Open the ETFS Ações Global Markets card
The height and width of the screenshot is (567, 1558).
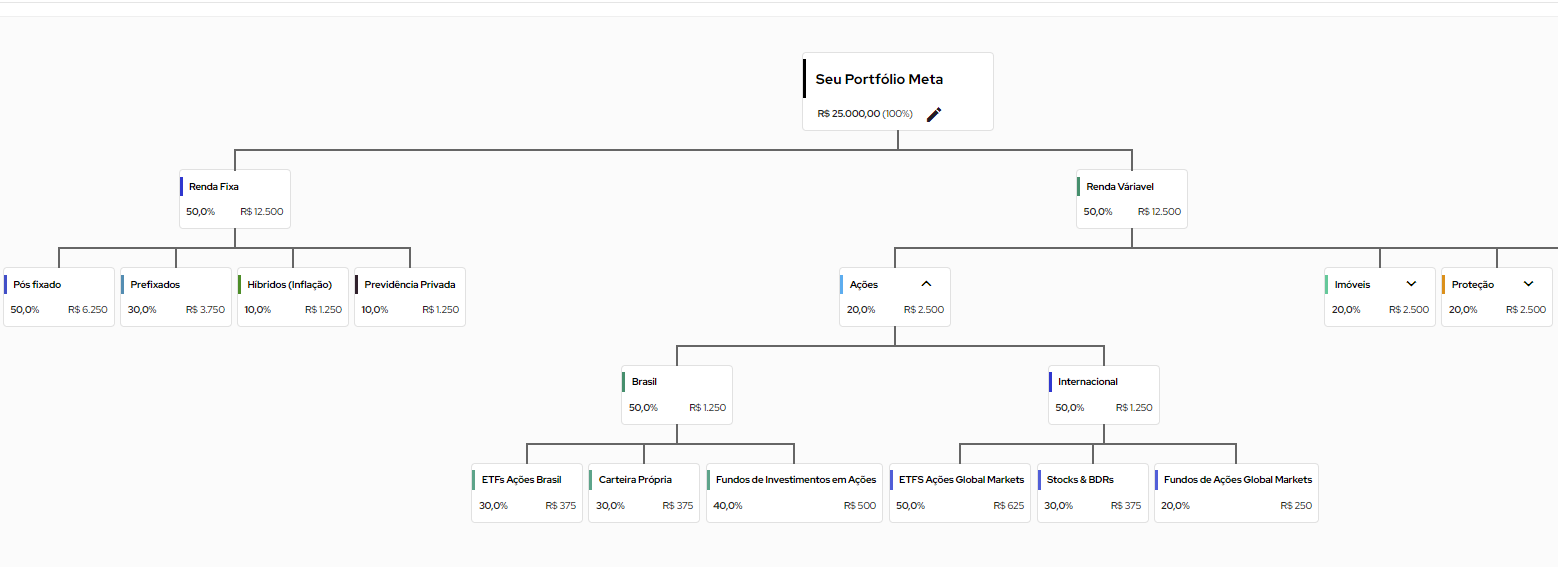[960, 492]
